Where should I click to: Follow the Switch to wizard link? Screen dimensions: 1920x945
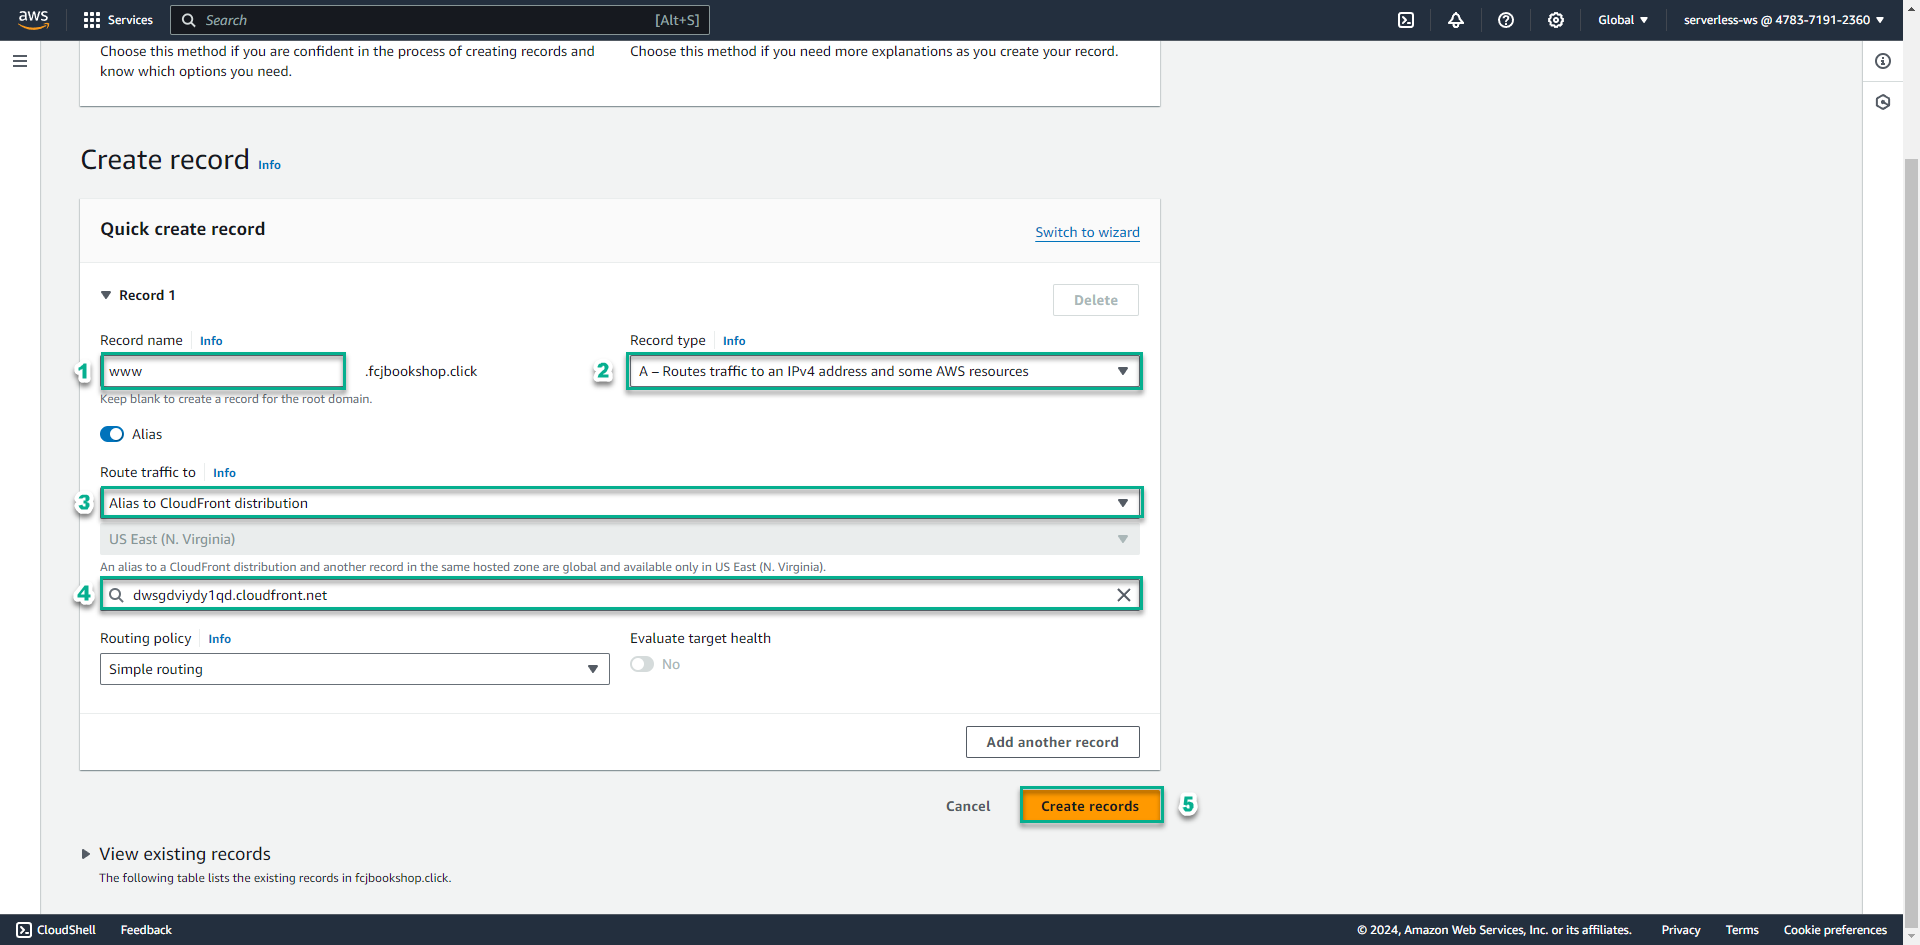tap(1087, 232)
